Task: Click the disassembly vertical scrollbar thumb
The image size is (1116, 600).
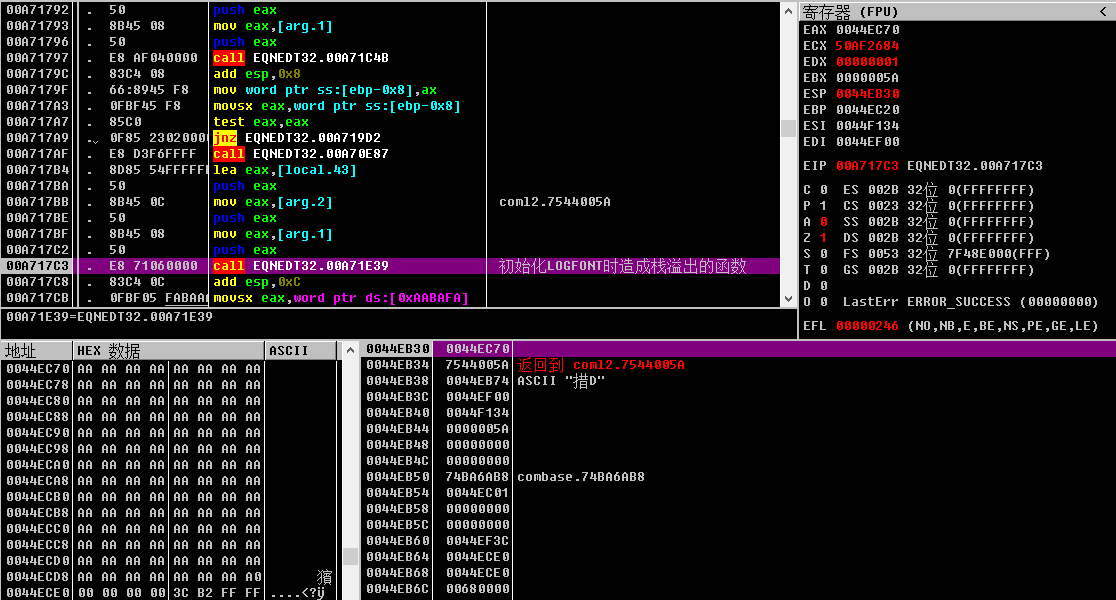Action: pos(788,128)
